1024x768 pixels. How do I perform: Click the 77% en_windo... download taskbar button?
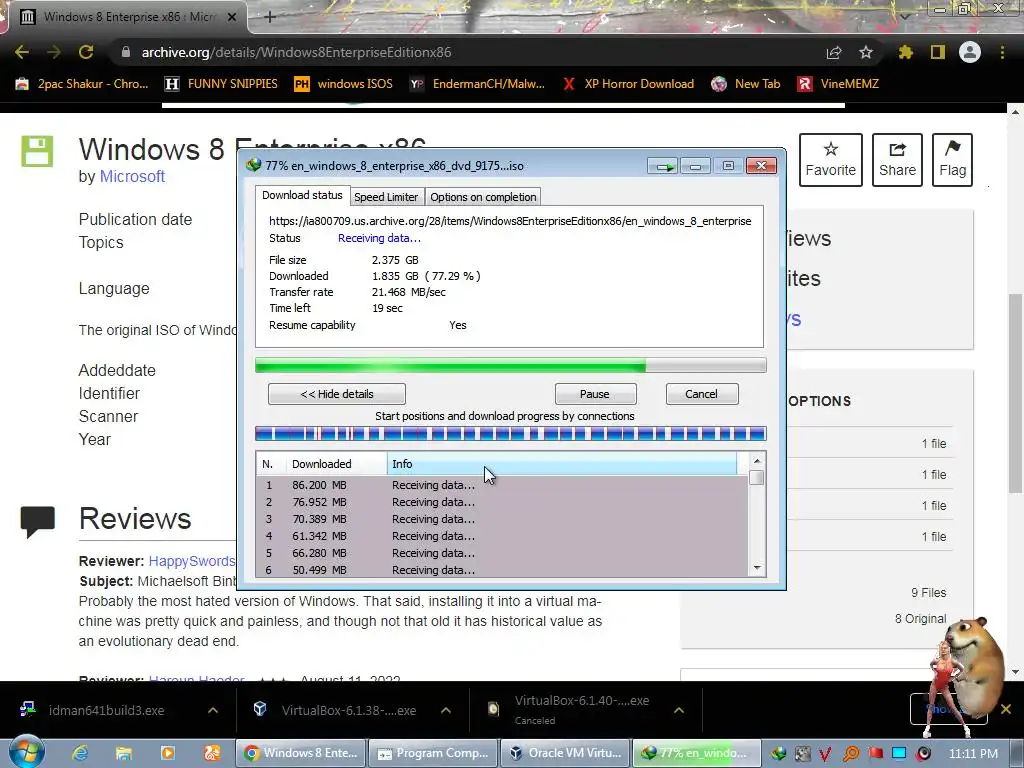pos(697,753)
